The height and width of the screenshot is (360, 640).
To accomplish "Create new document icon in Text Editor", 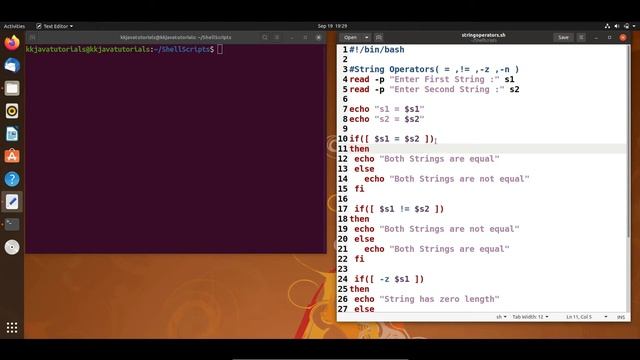I will [379, 37].
